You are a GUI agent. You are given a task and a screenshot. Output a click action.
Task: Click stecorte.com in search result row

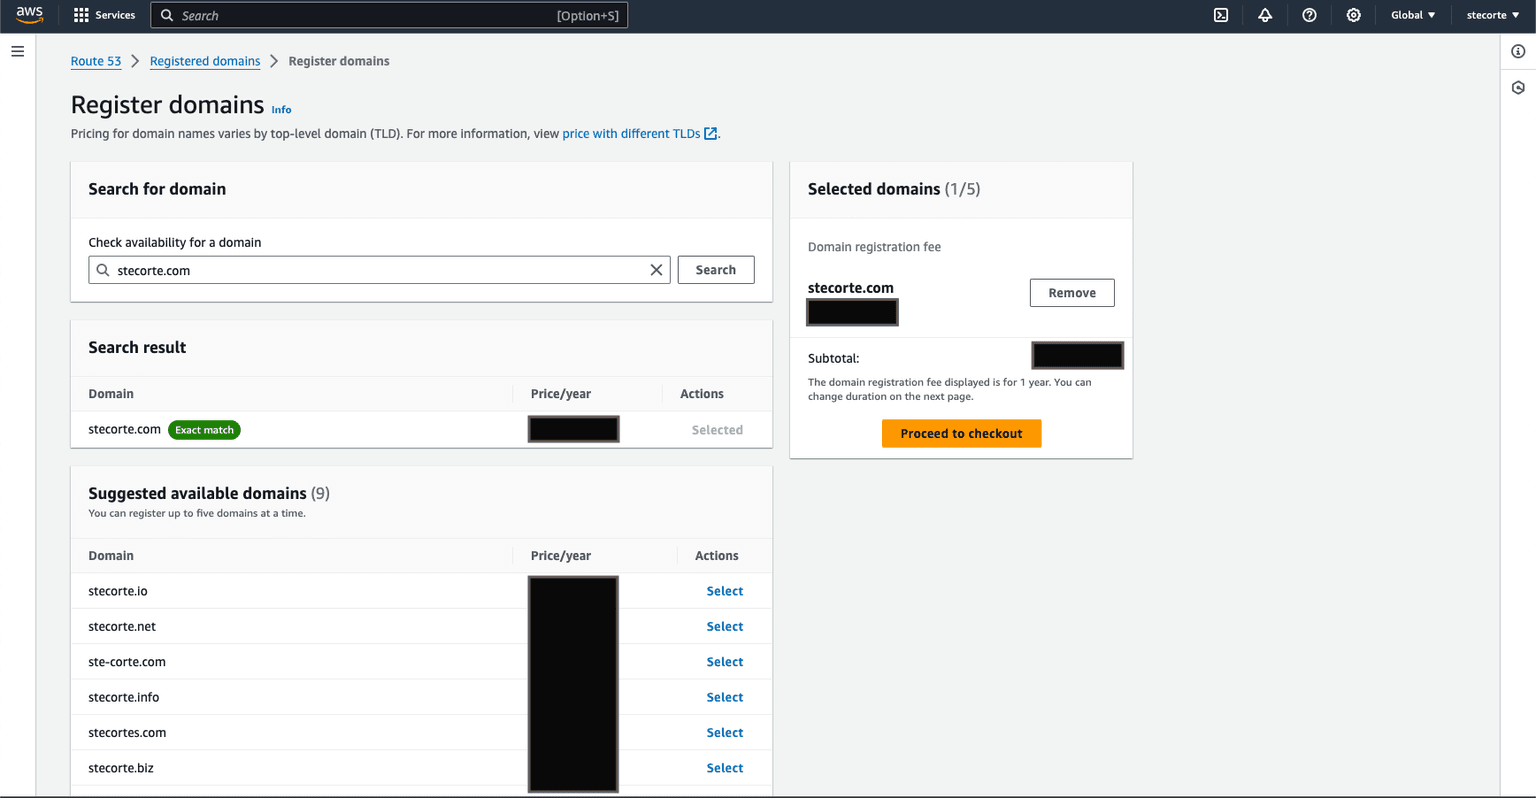click(x=124, y=430)
